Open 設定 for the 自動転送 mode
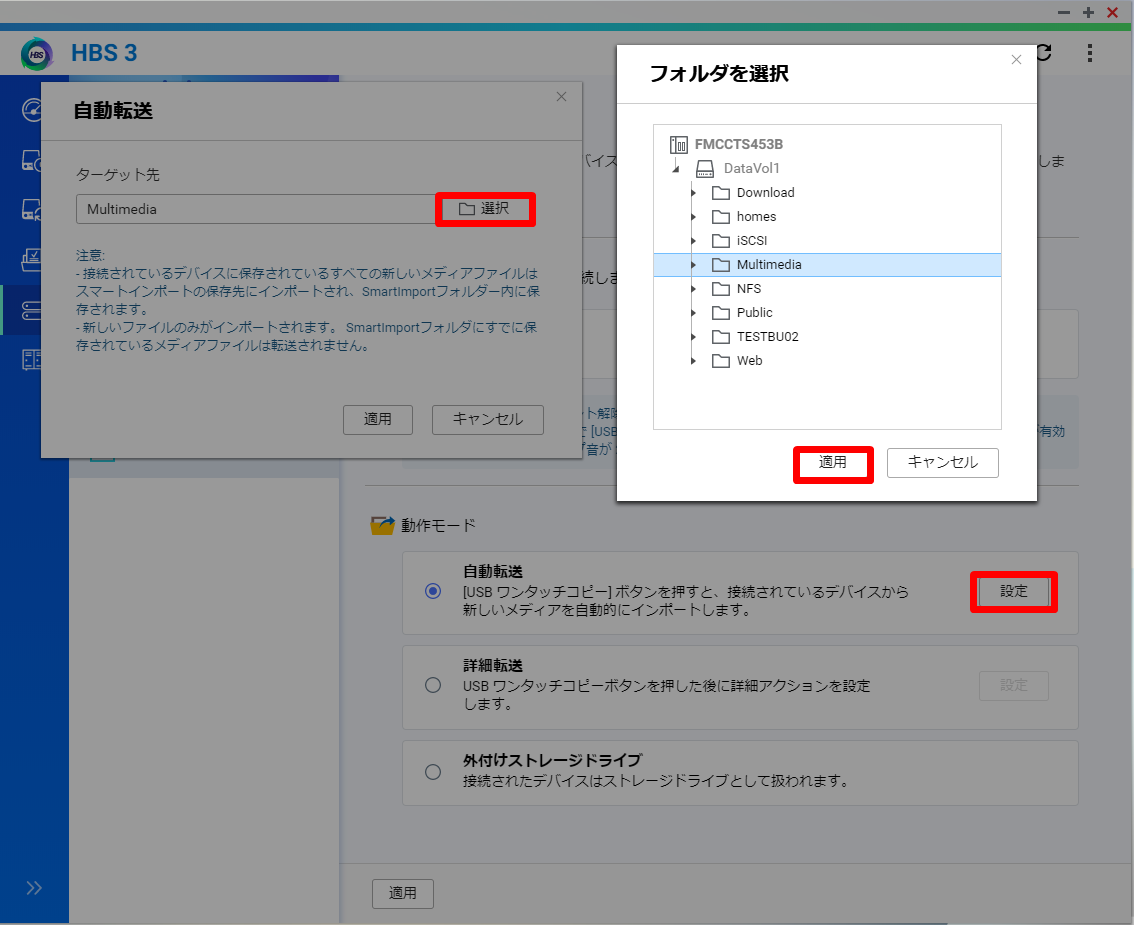 (1013, 591)
